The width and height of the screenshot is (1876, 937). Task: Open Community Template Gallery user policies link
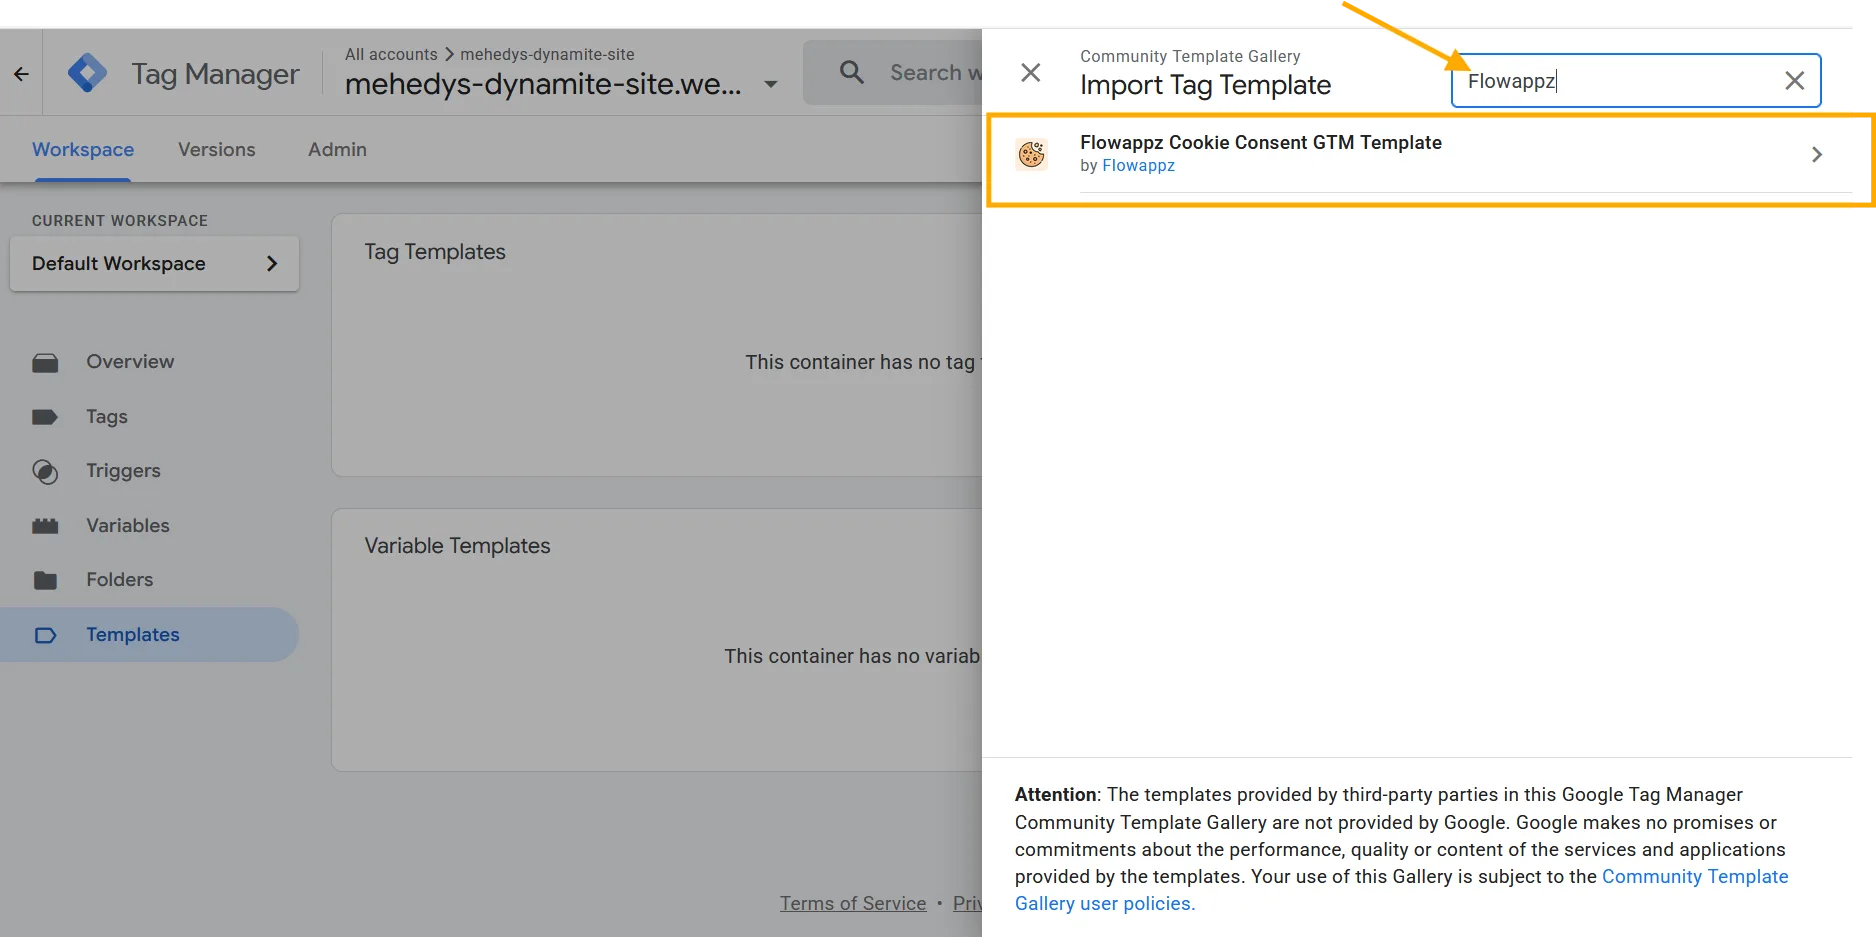1401,890
